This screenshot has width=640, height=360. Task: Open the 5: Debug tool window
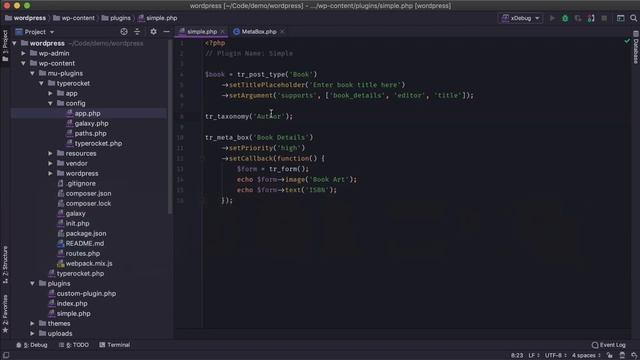31,345
